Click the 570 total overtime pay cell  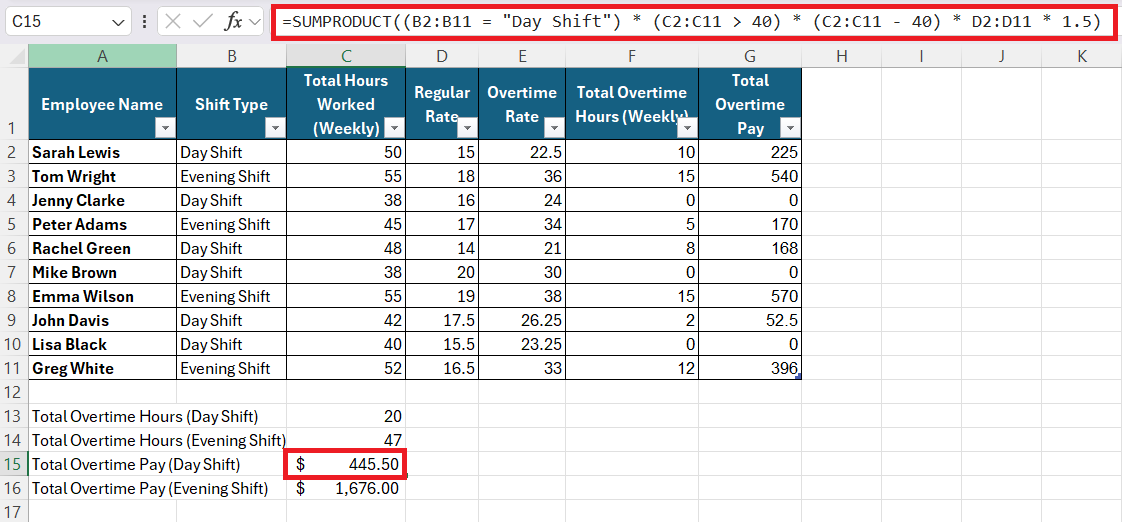[750, 296]
